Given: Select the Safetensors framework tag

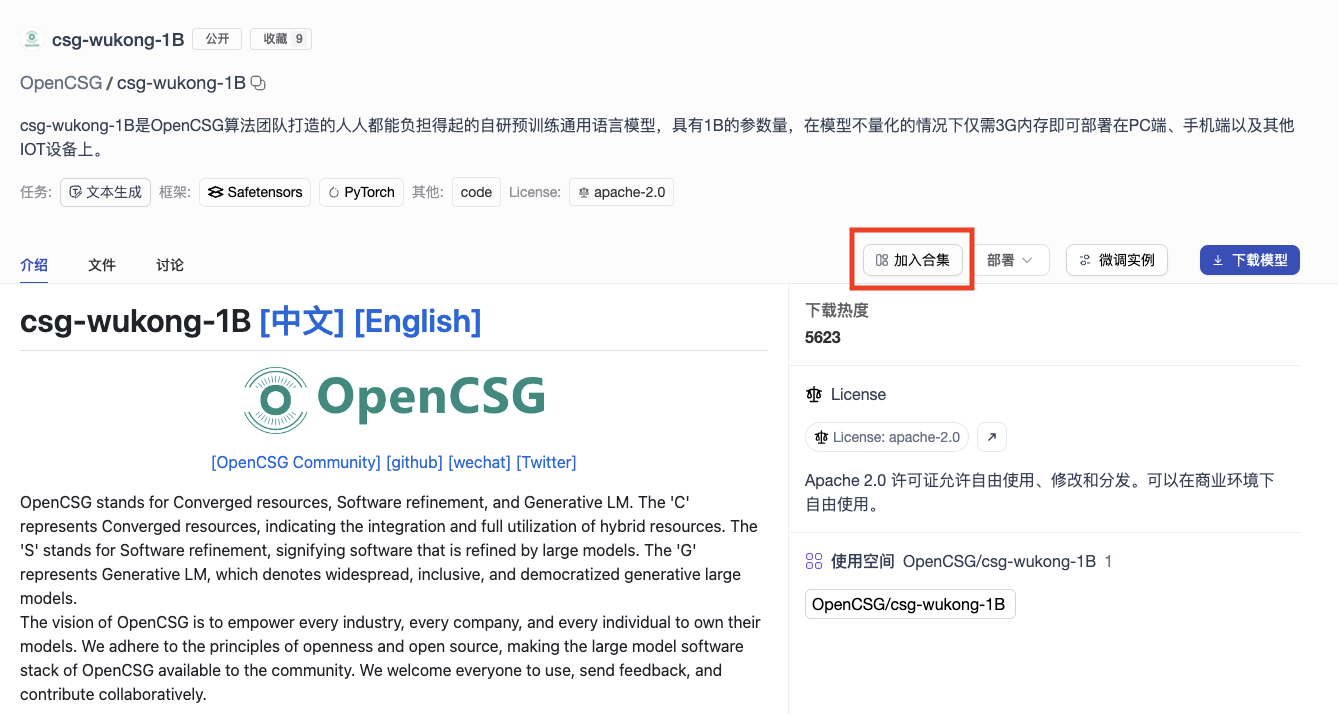Looking at the screenshot, I should [x=255, y=192].
